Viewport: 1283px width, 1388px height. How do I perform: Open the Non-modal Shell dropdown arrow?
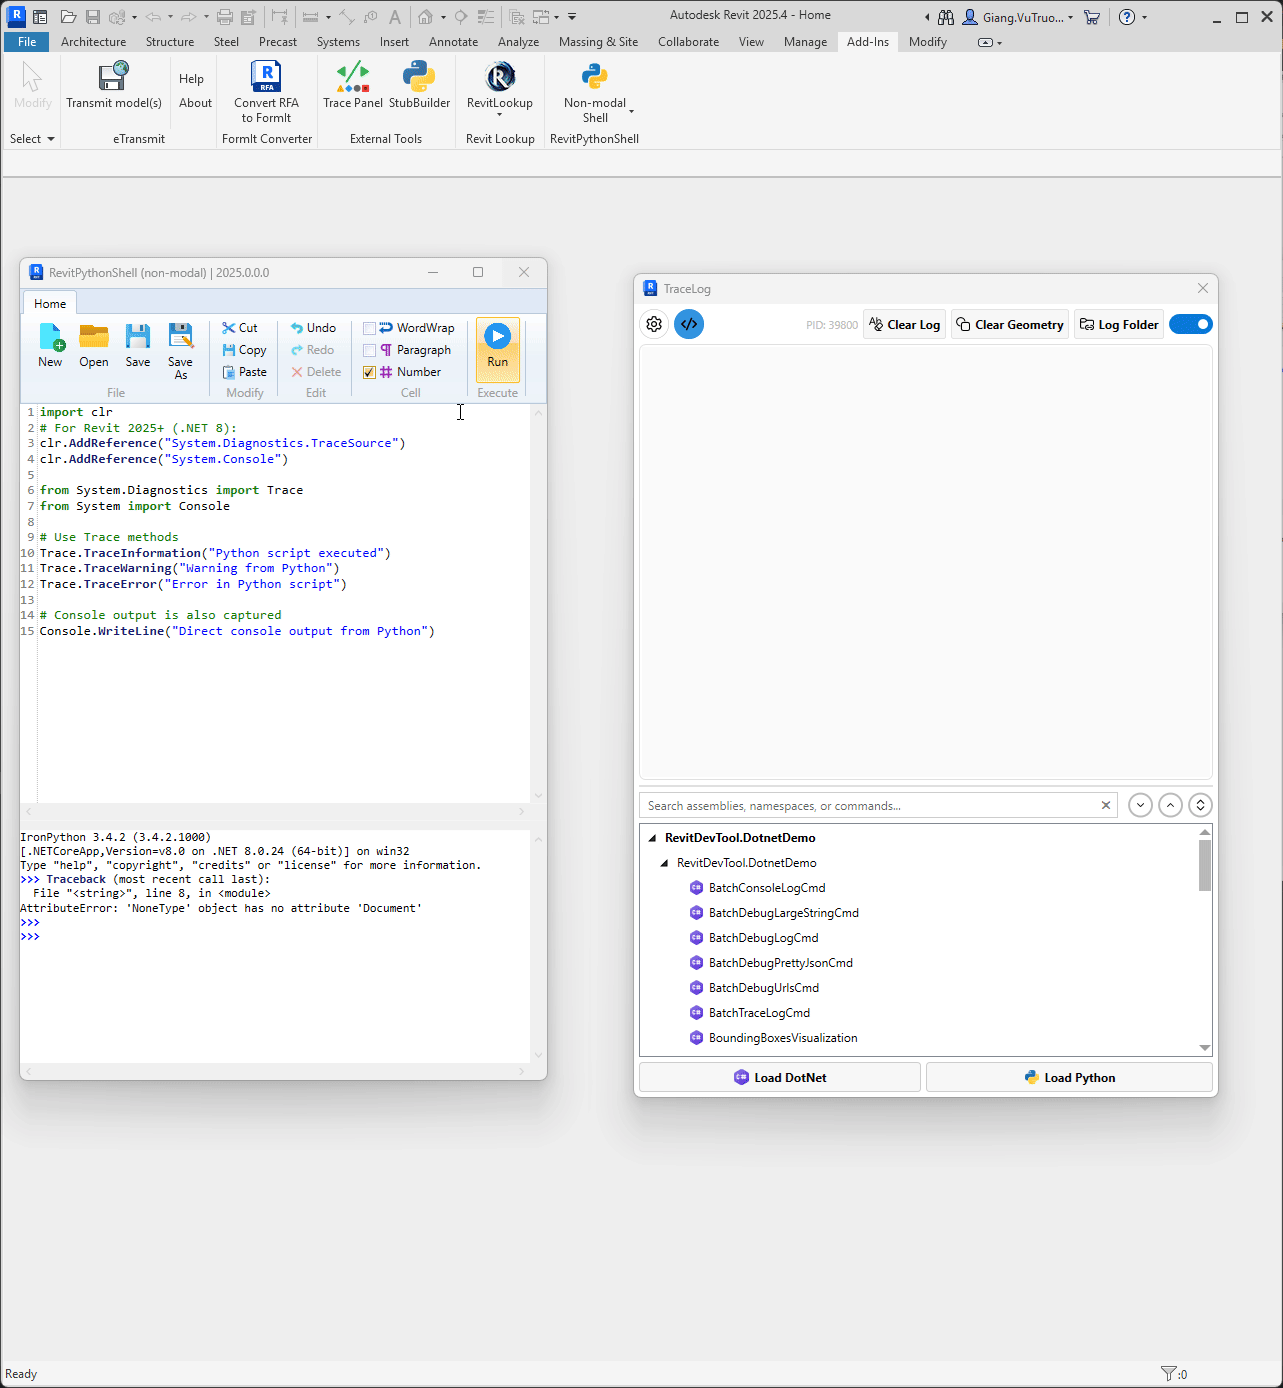[x=631, y=112]
